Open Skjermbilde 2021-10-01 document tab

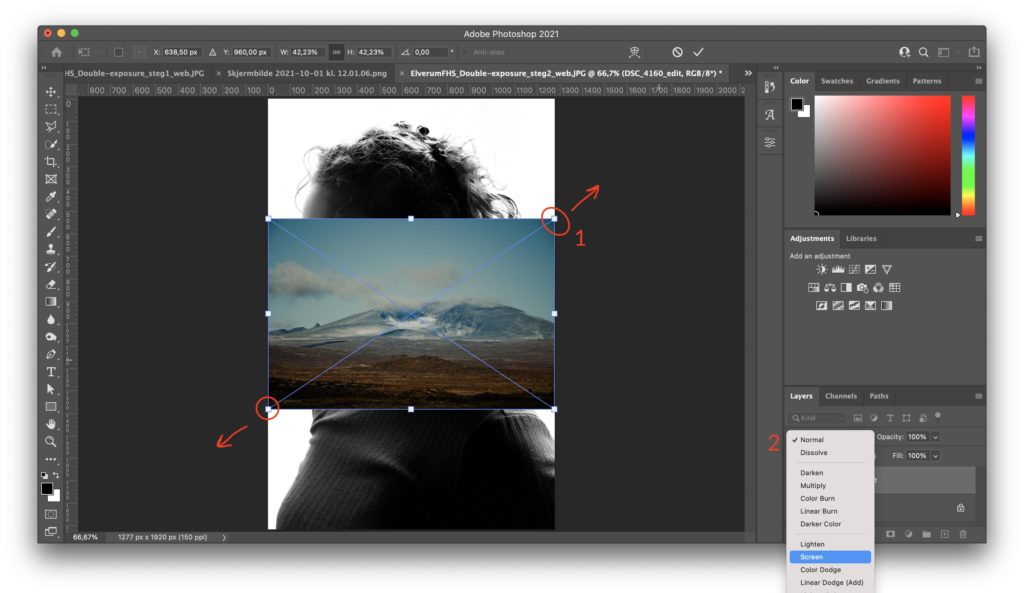point(306,73)
